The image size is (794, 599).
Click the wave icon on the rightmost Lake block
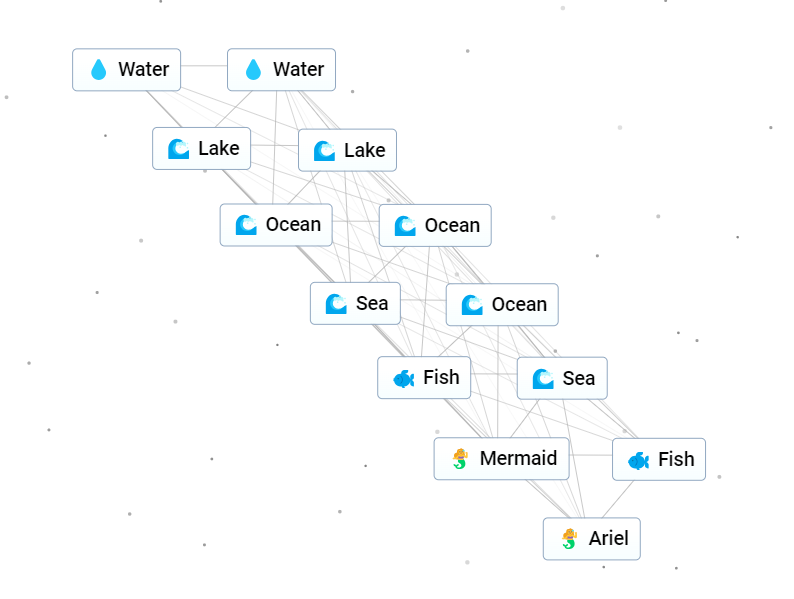point(325,150)
